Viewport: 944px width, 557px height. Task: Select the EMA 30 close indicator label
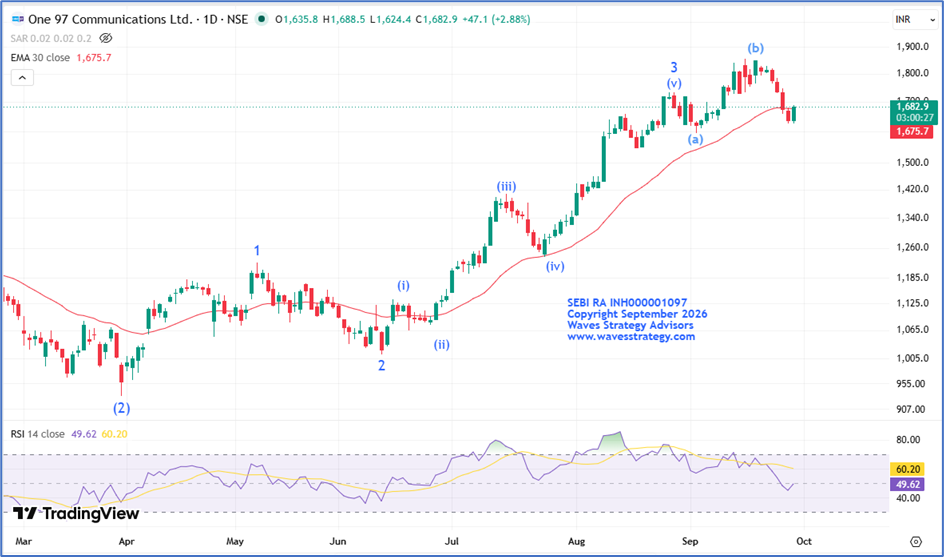point(40,58)
